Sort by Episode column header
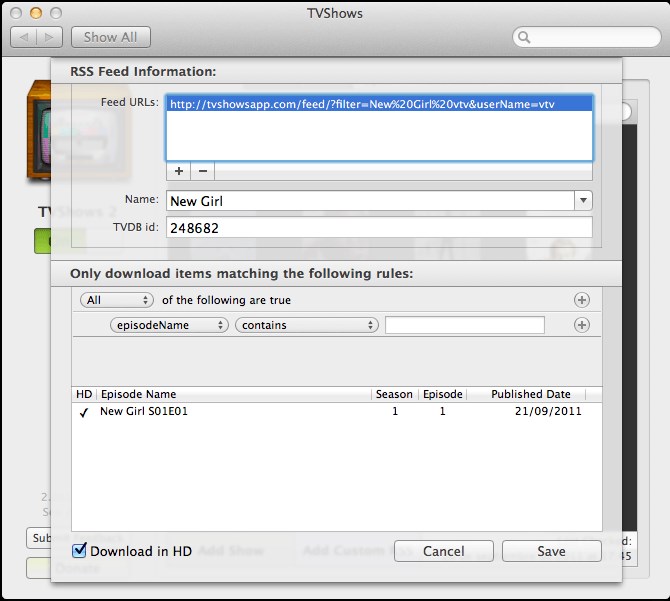670x601 pixels. [x=442, y=394]
